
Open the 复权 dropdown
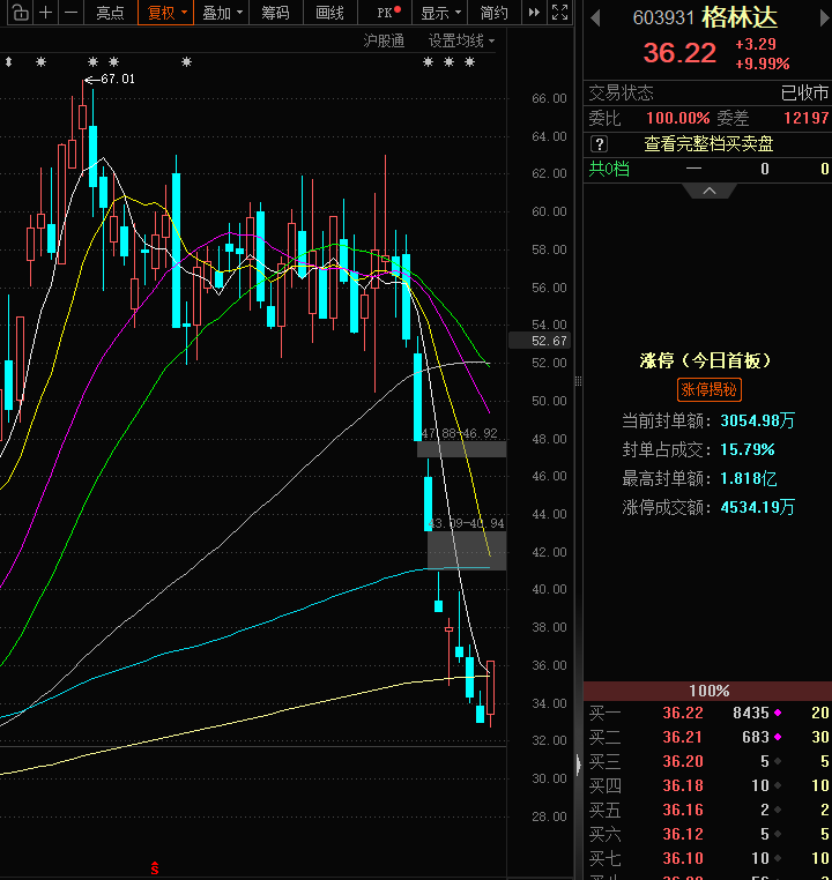[166, 12]
